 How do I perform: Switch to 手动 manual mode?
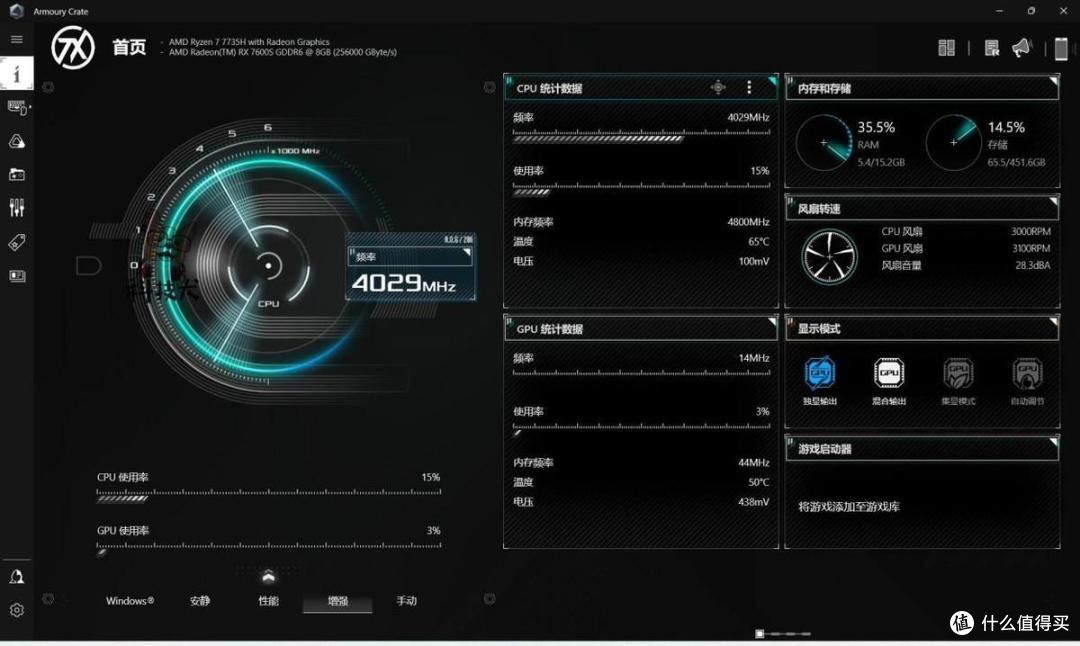click(406, 601)
